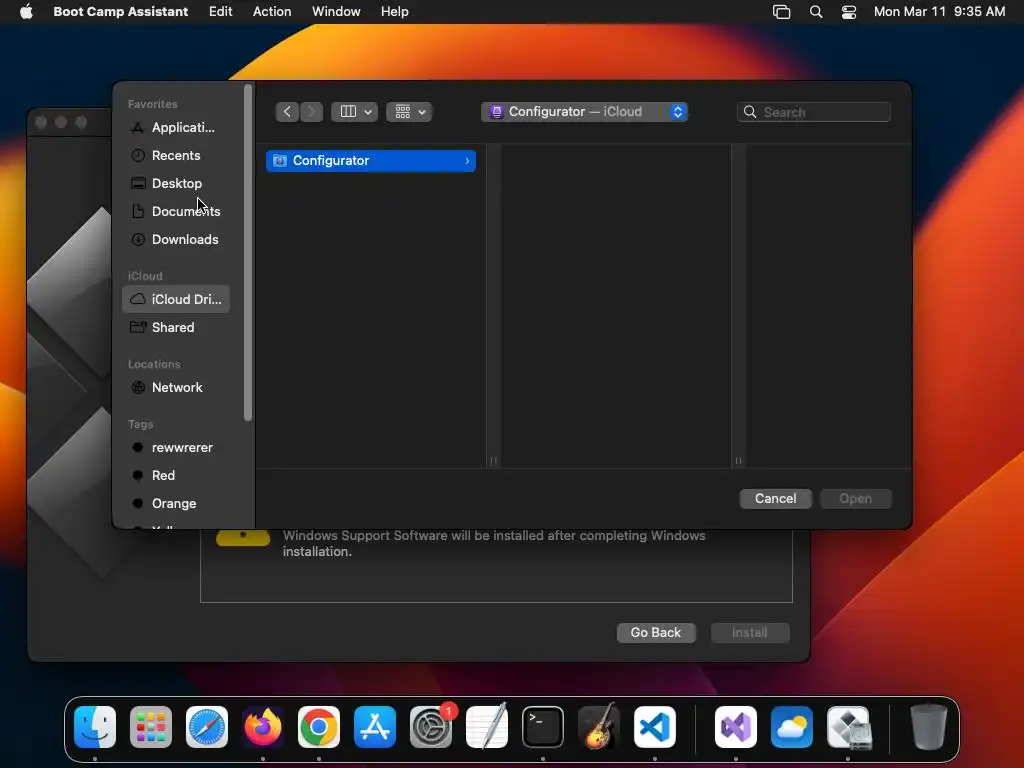Click the first column resize handle
1024x768 pixels.
coord(493,460)
